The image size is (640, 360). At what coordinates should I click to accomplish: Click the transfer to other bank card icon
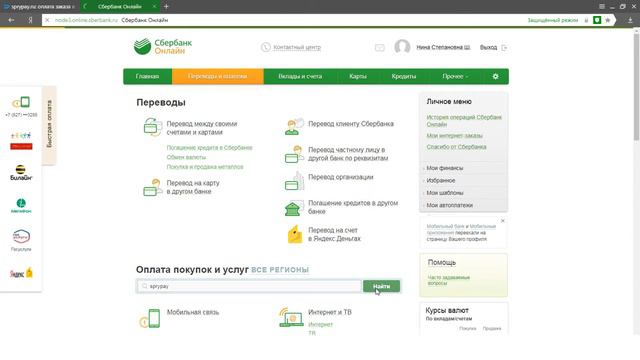coord(152,187)
